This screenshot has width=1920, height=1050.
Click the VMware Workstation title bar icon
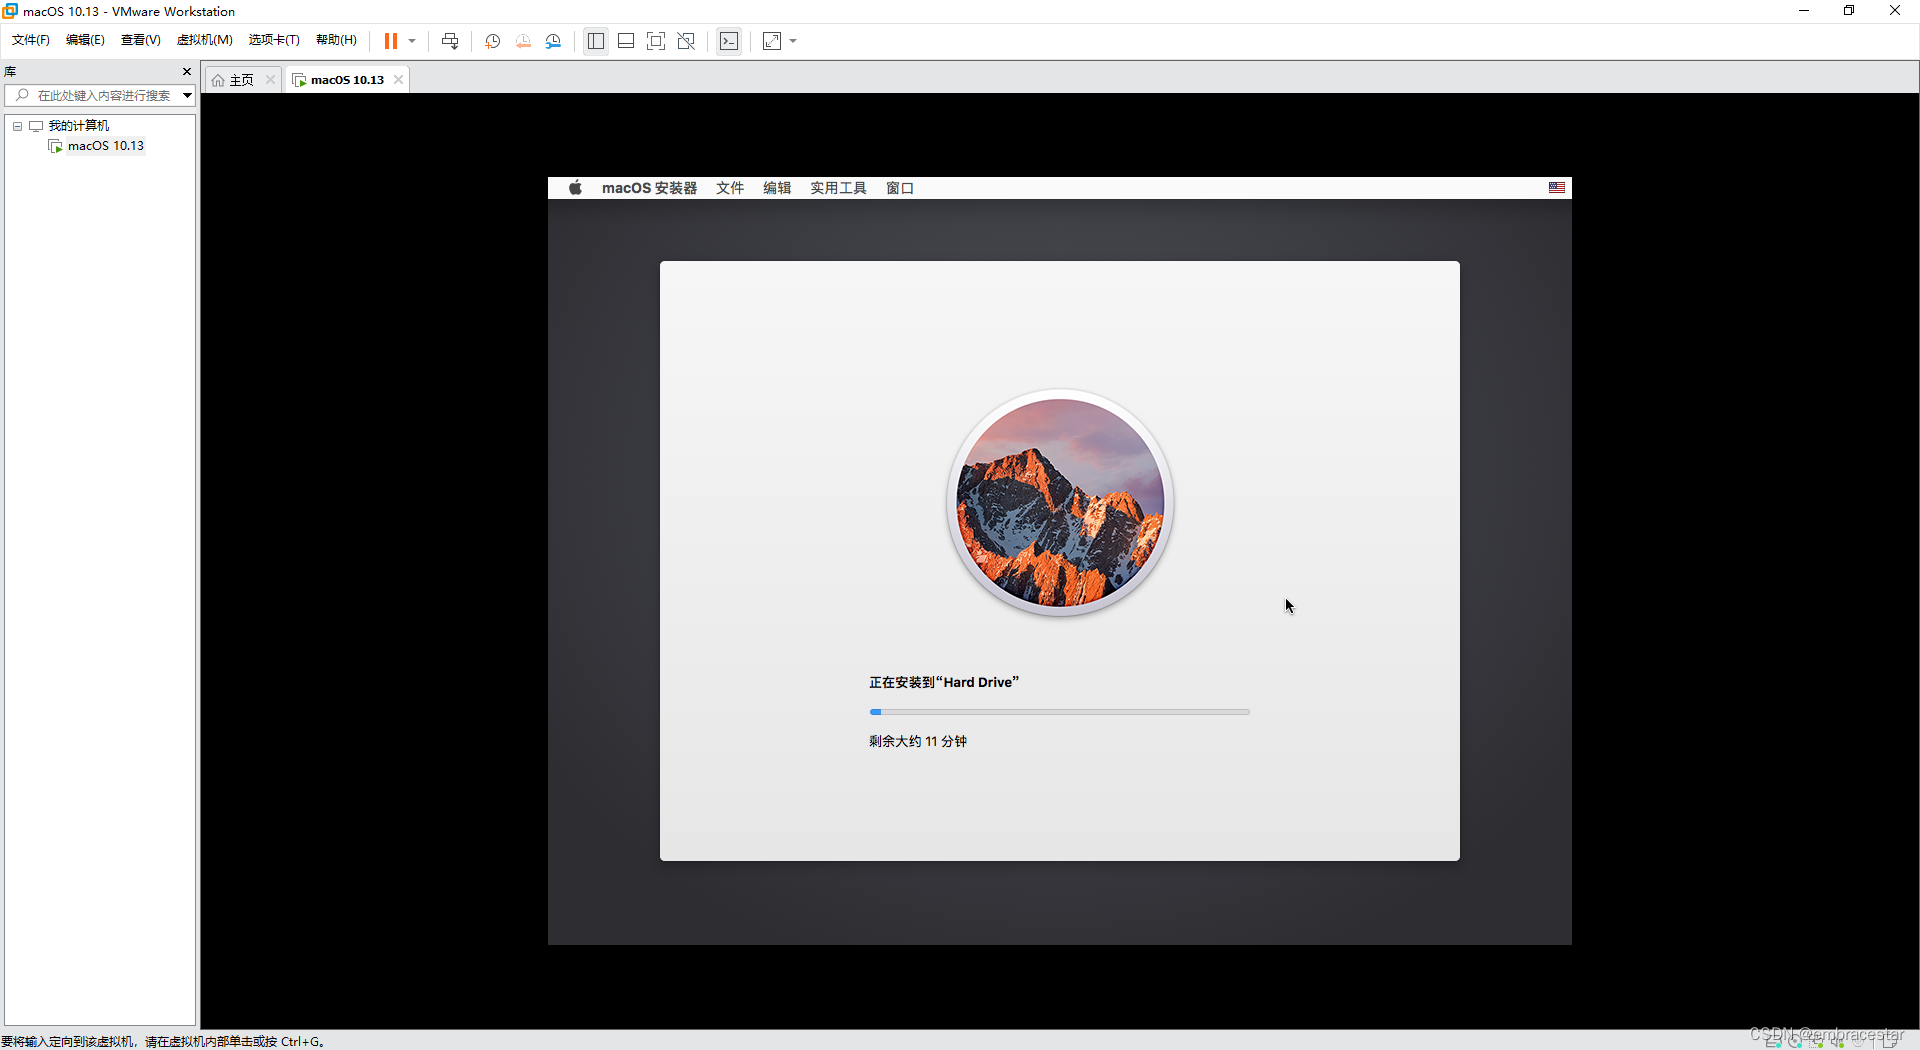pyautogui.click(x=10, y=11)
